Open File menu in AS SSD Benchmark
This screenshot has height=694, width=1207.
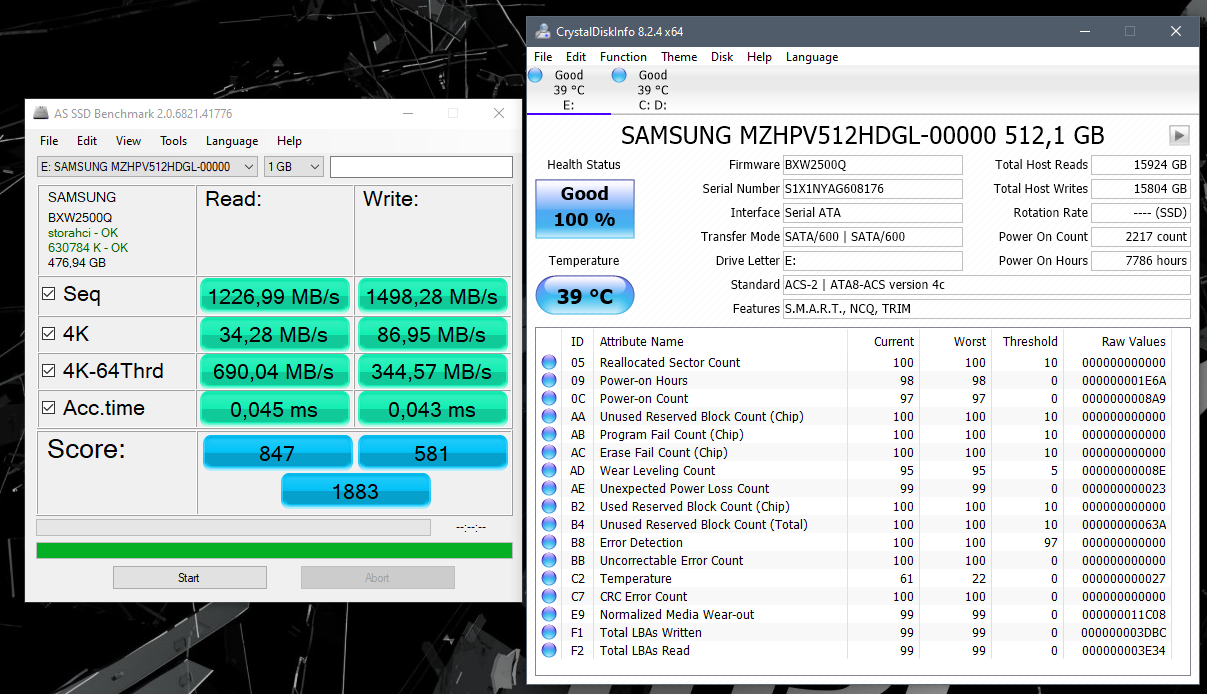(x=49, y=141)
